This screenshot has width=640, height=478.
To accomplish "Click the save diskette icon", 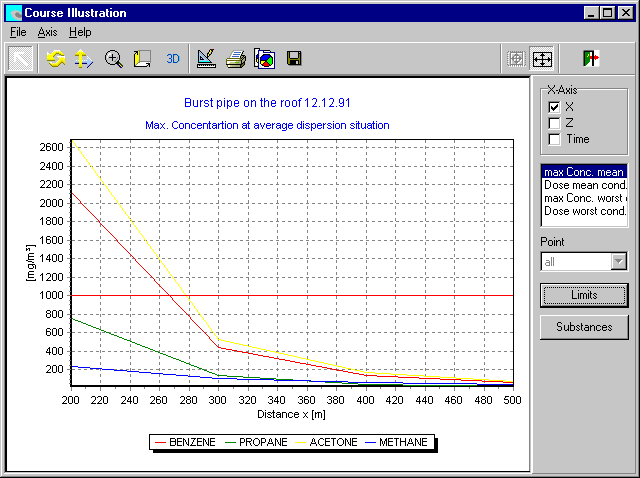I will tap(294, 59).
